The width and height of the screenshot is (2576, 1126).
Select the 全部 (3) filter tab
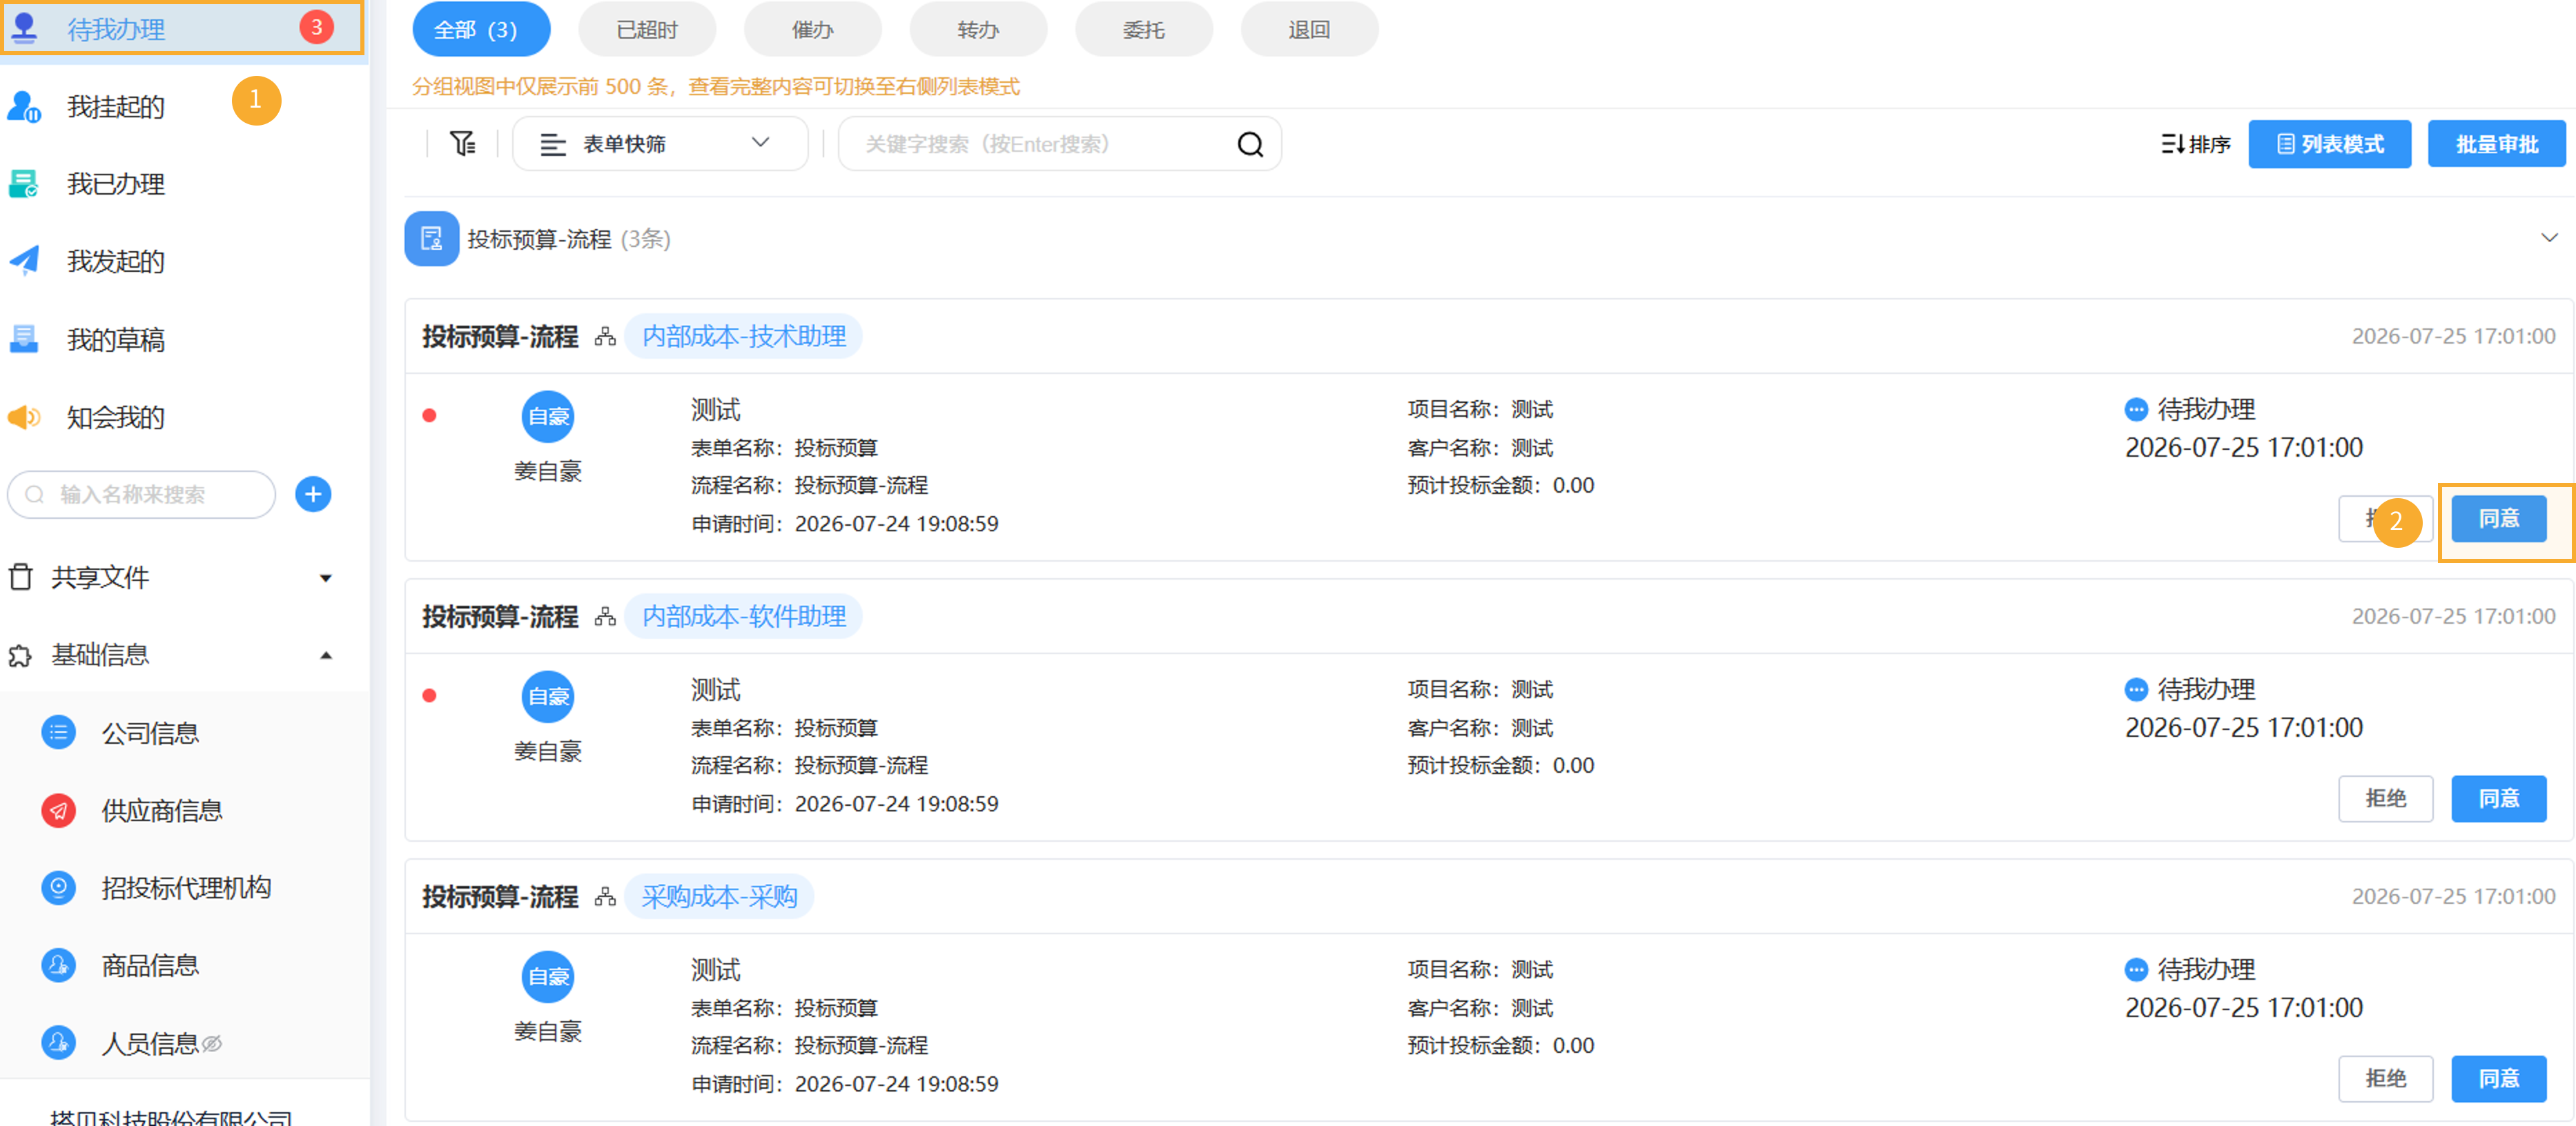pos(481,29)
